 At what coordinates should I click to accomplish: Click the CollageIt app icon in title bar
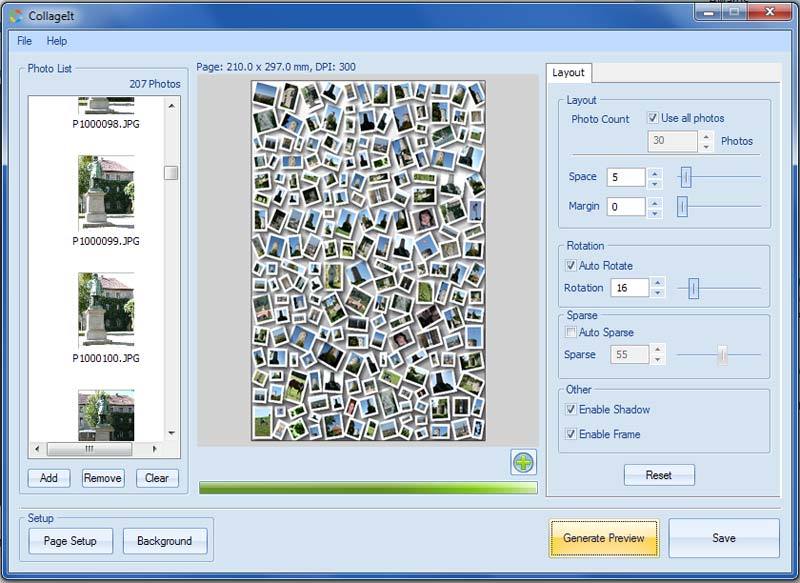(x=16, y=16)
